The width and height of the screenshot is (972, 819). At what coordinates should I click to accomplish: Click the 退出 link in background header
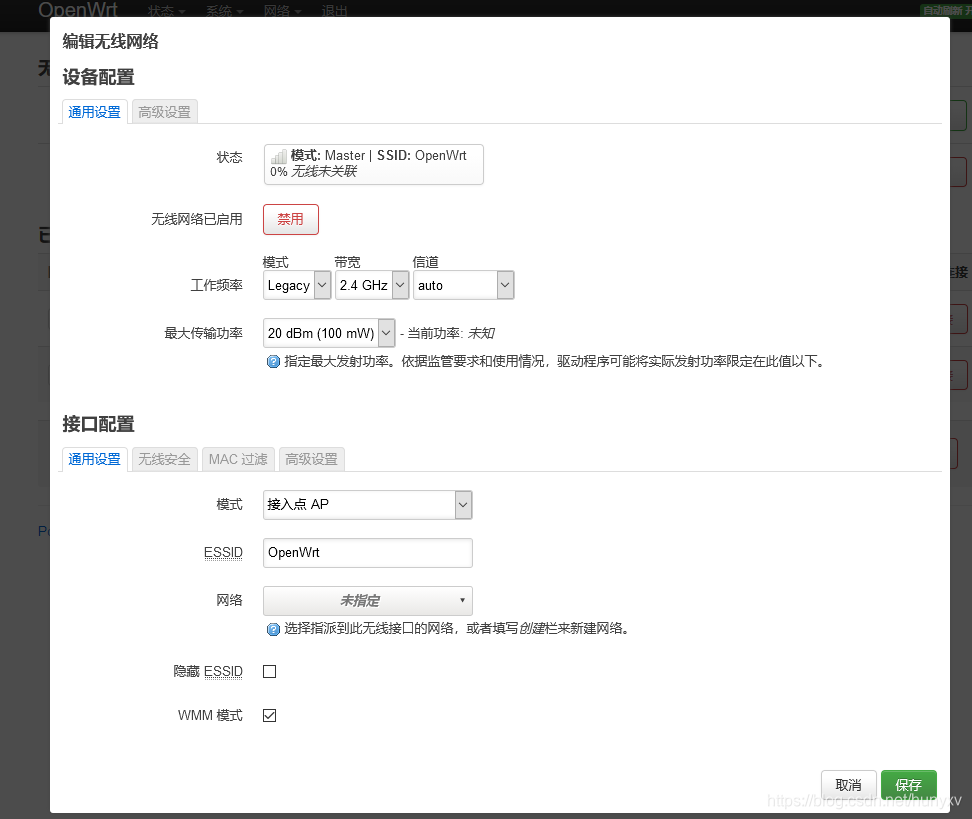click(334, 11)
